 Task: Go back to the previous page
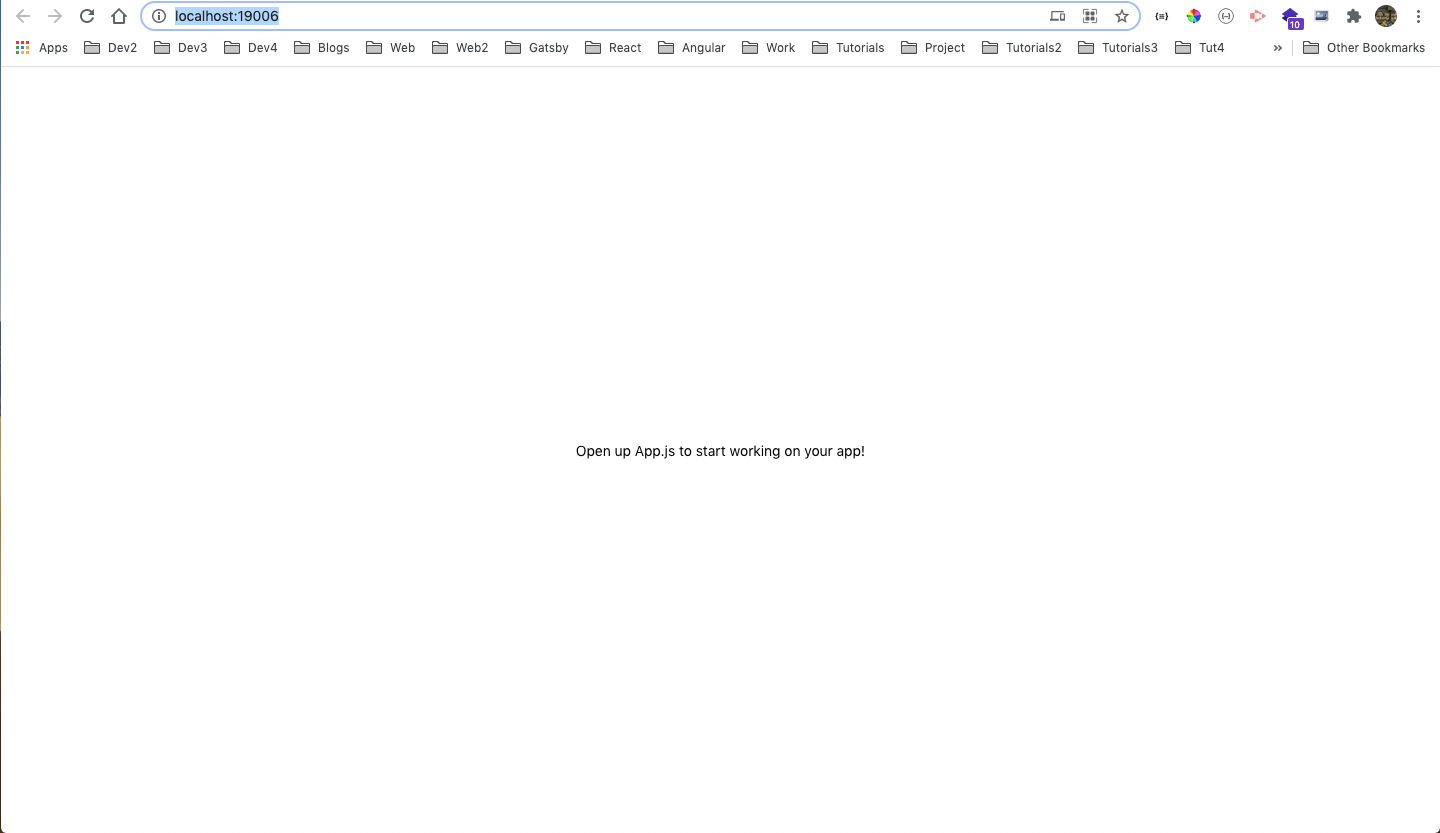pos(23,16)
